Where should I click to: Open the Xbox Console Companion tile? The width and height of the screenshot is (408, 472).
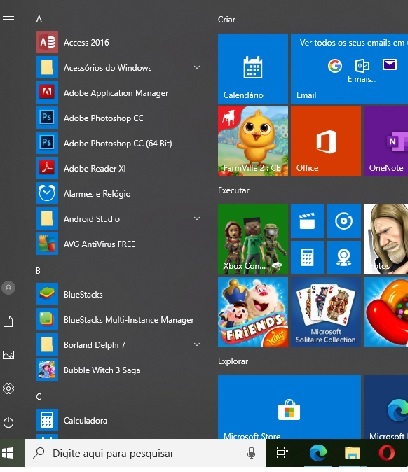pyautogui.click(x=253, y=239)
